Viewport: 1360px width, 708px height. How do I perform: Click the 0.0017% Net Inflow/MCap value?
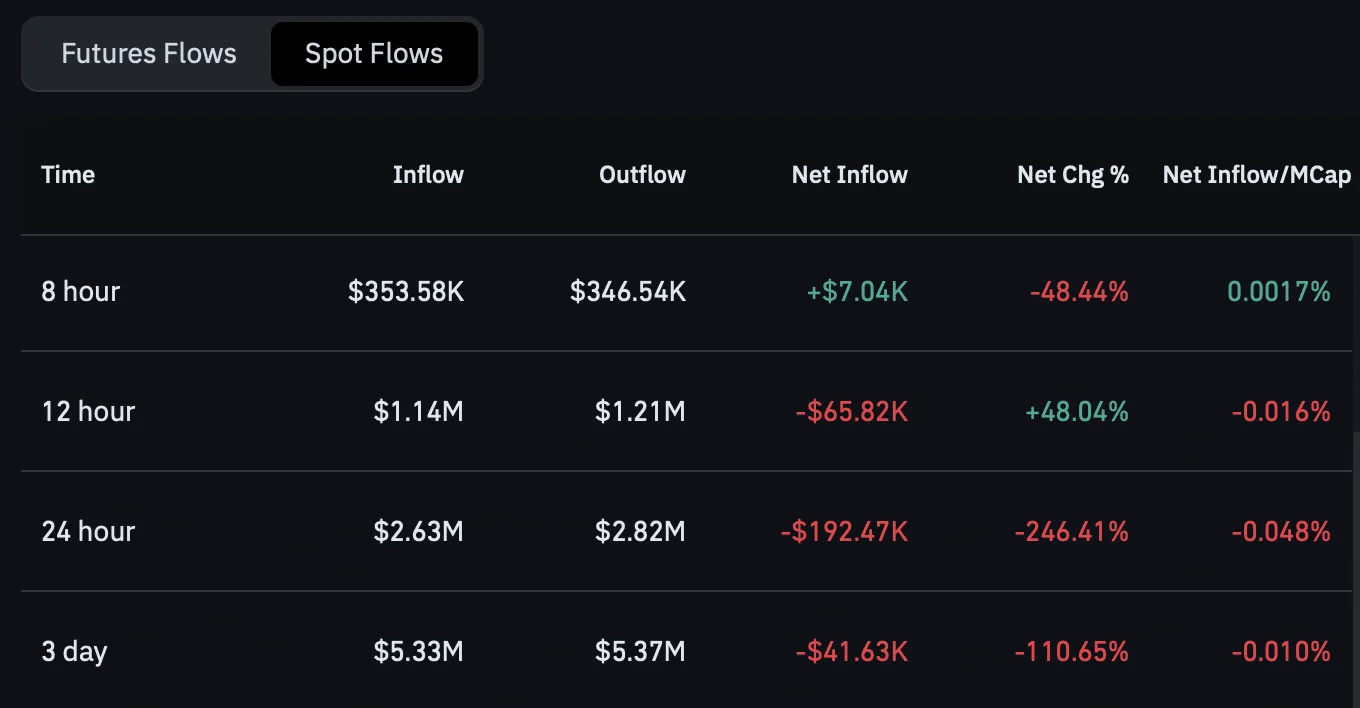1279,292
